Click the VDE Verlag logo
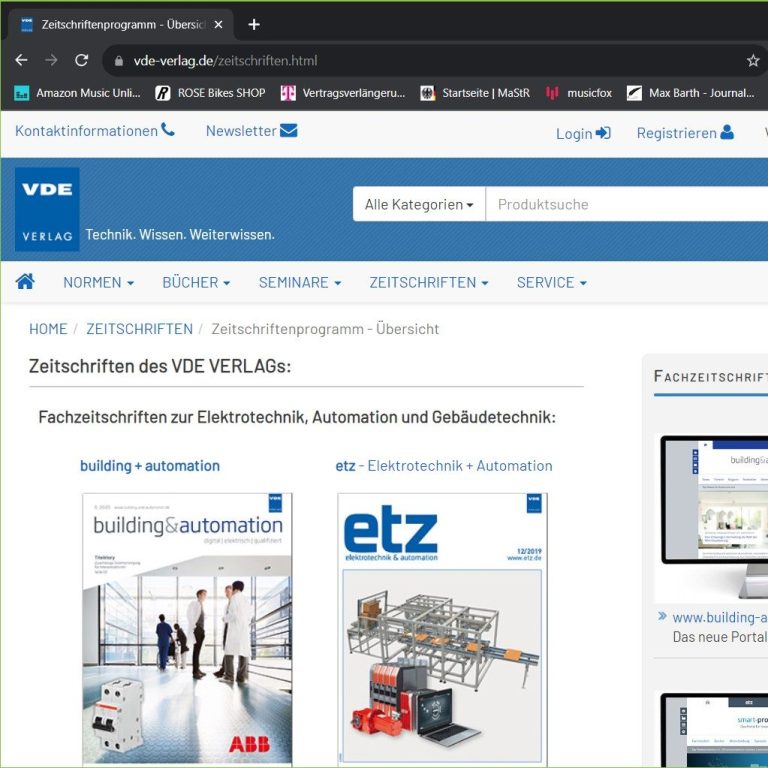768x768 pixels. [x=47, y=209]
